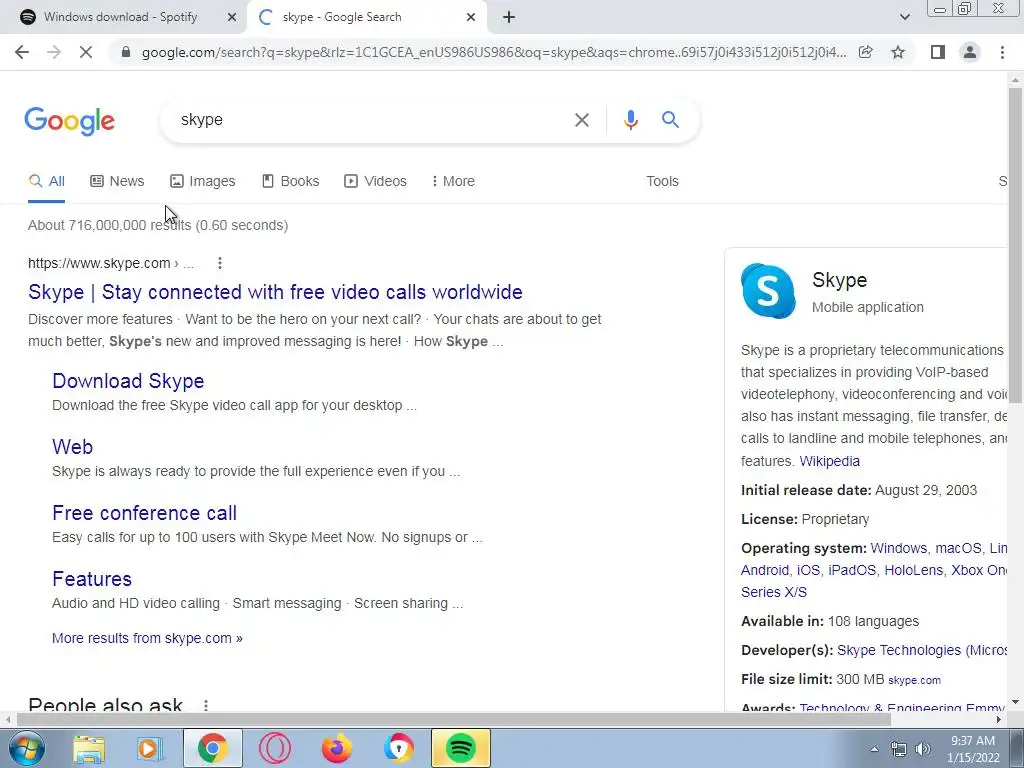Switch to the Windows download - Spotify tab

click(x=121, y=17)
